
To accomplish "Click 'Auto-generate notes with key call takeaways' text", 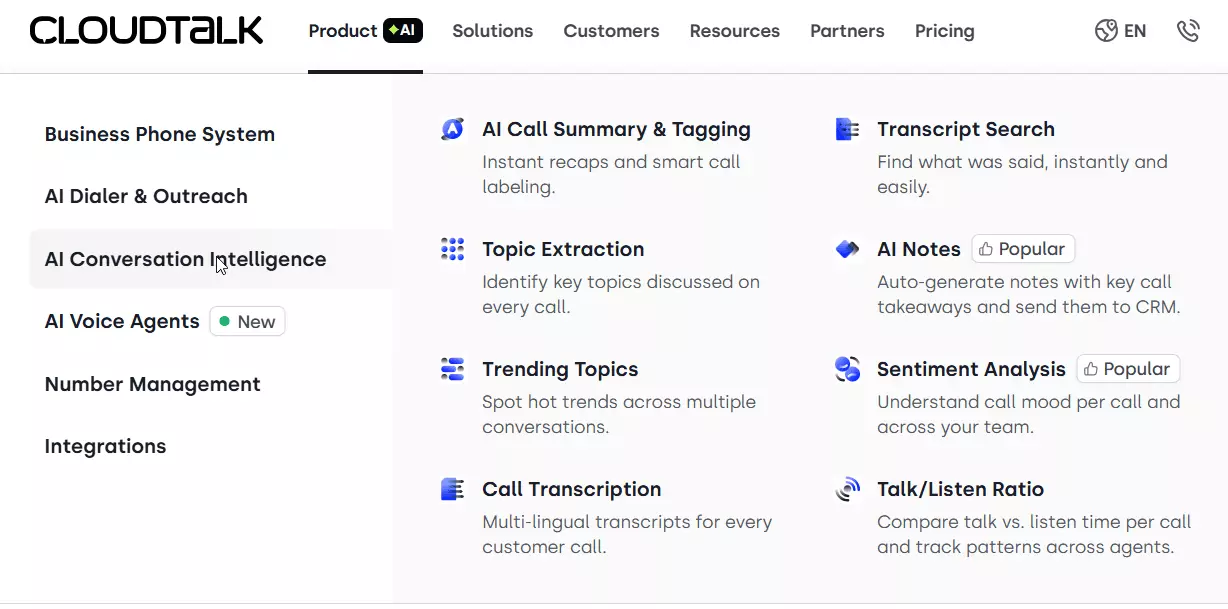I will click(x=1029, y=294).
